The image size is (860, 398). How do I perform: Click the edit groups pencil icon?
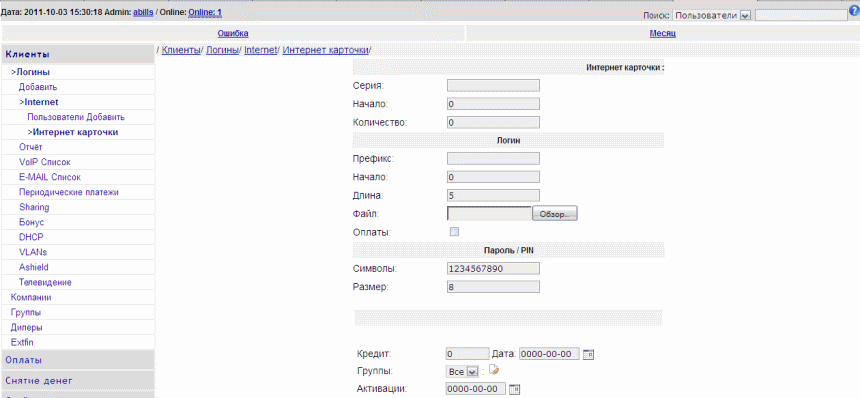493,371
